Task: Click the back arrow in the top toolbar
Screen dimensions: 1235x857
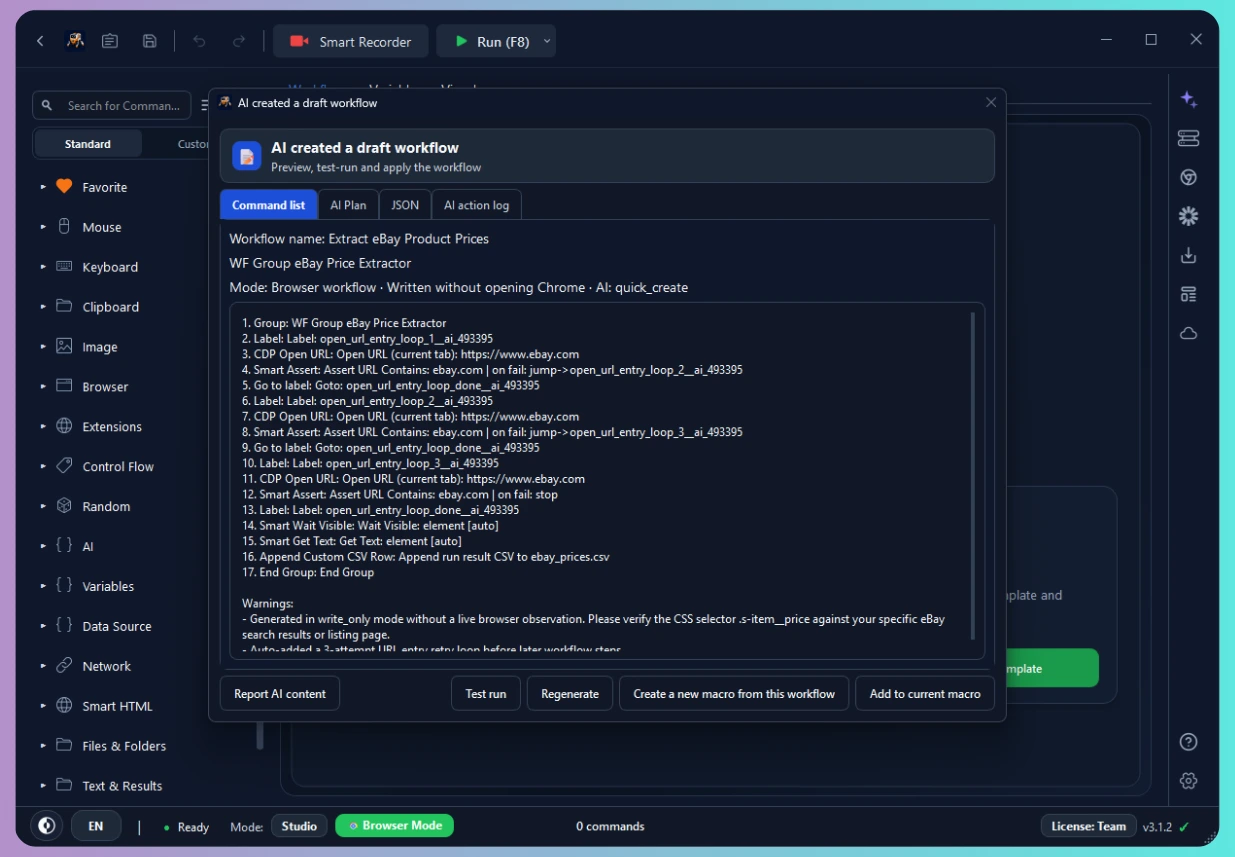Action: point(40,41)
